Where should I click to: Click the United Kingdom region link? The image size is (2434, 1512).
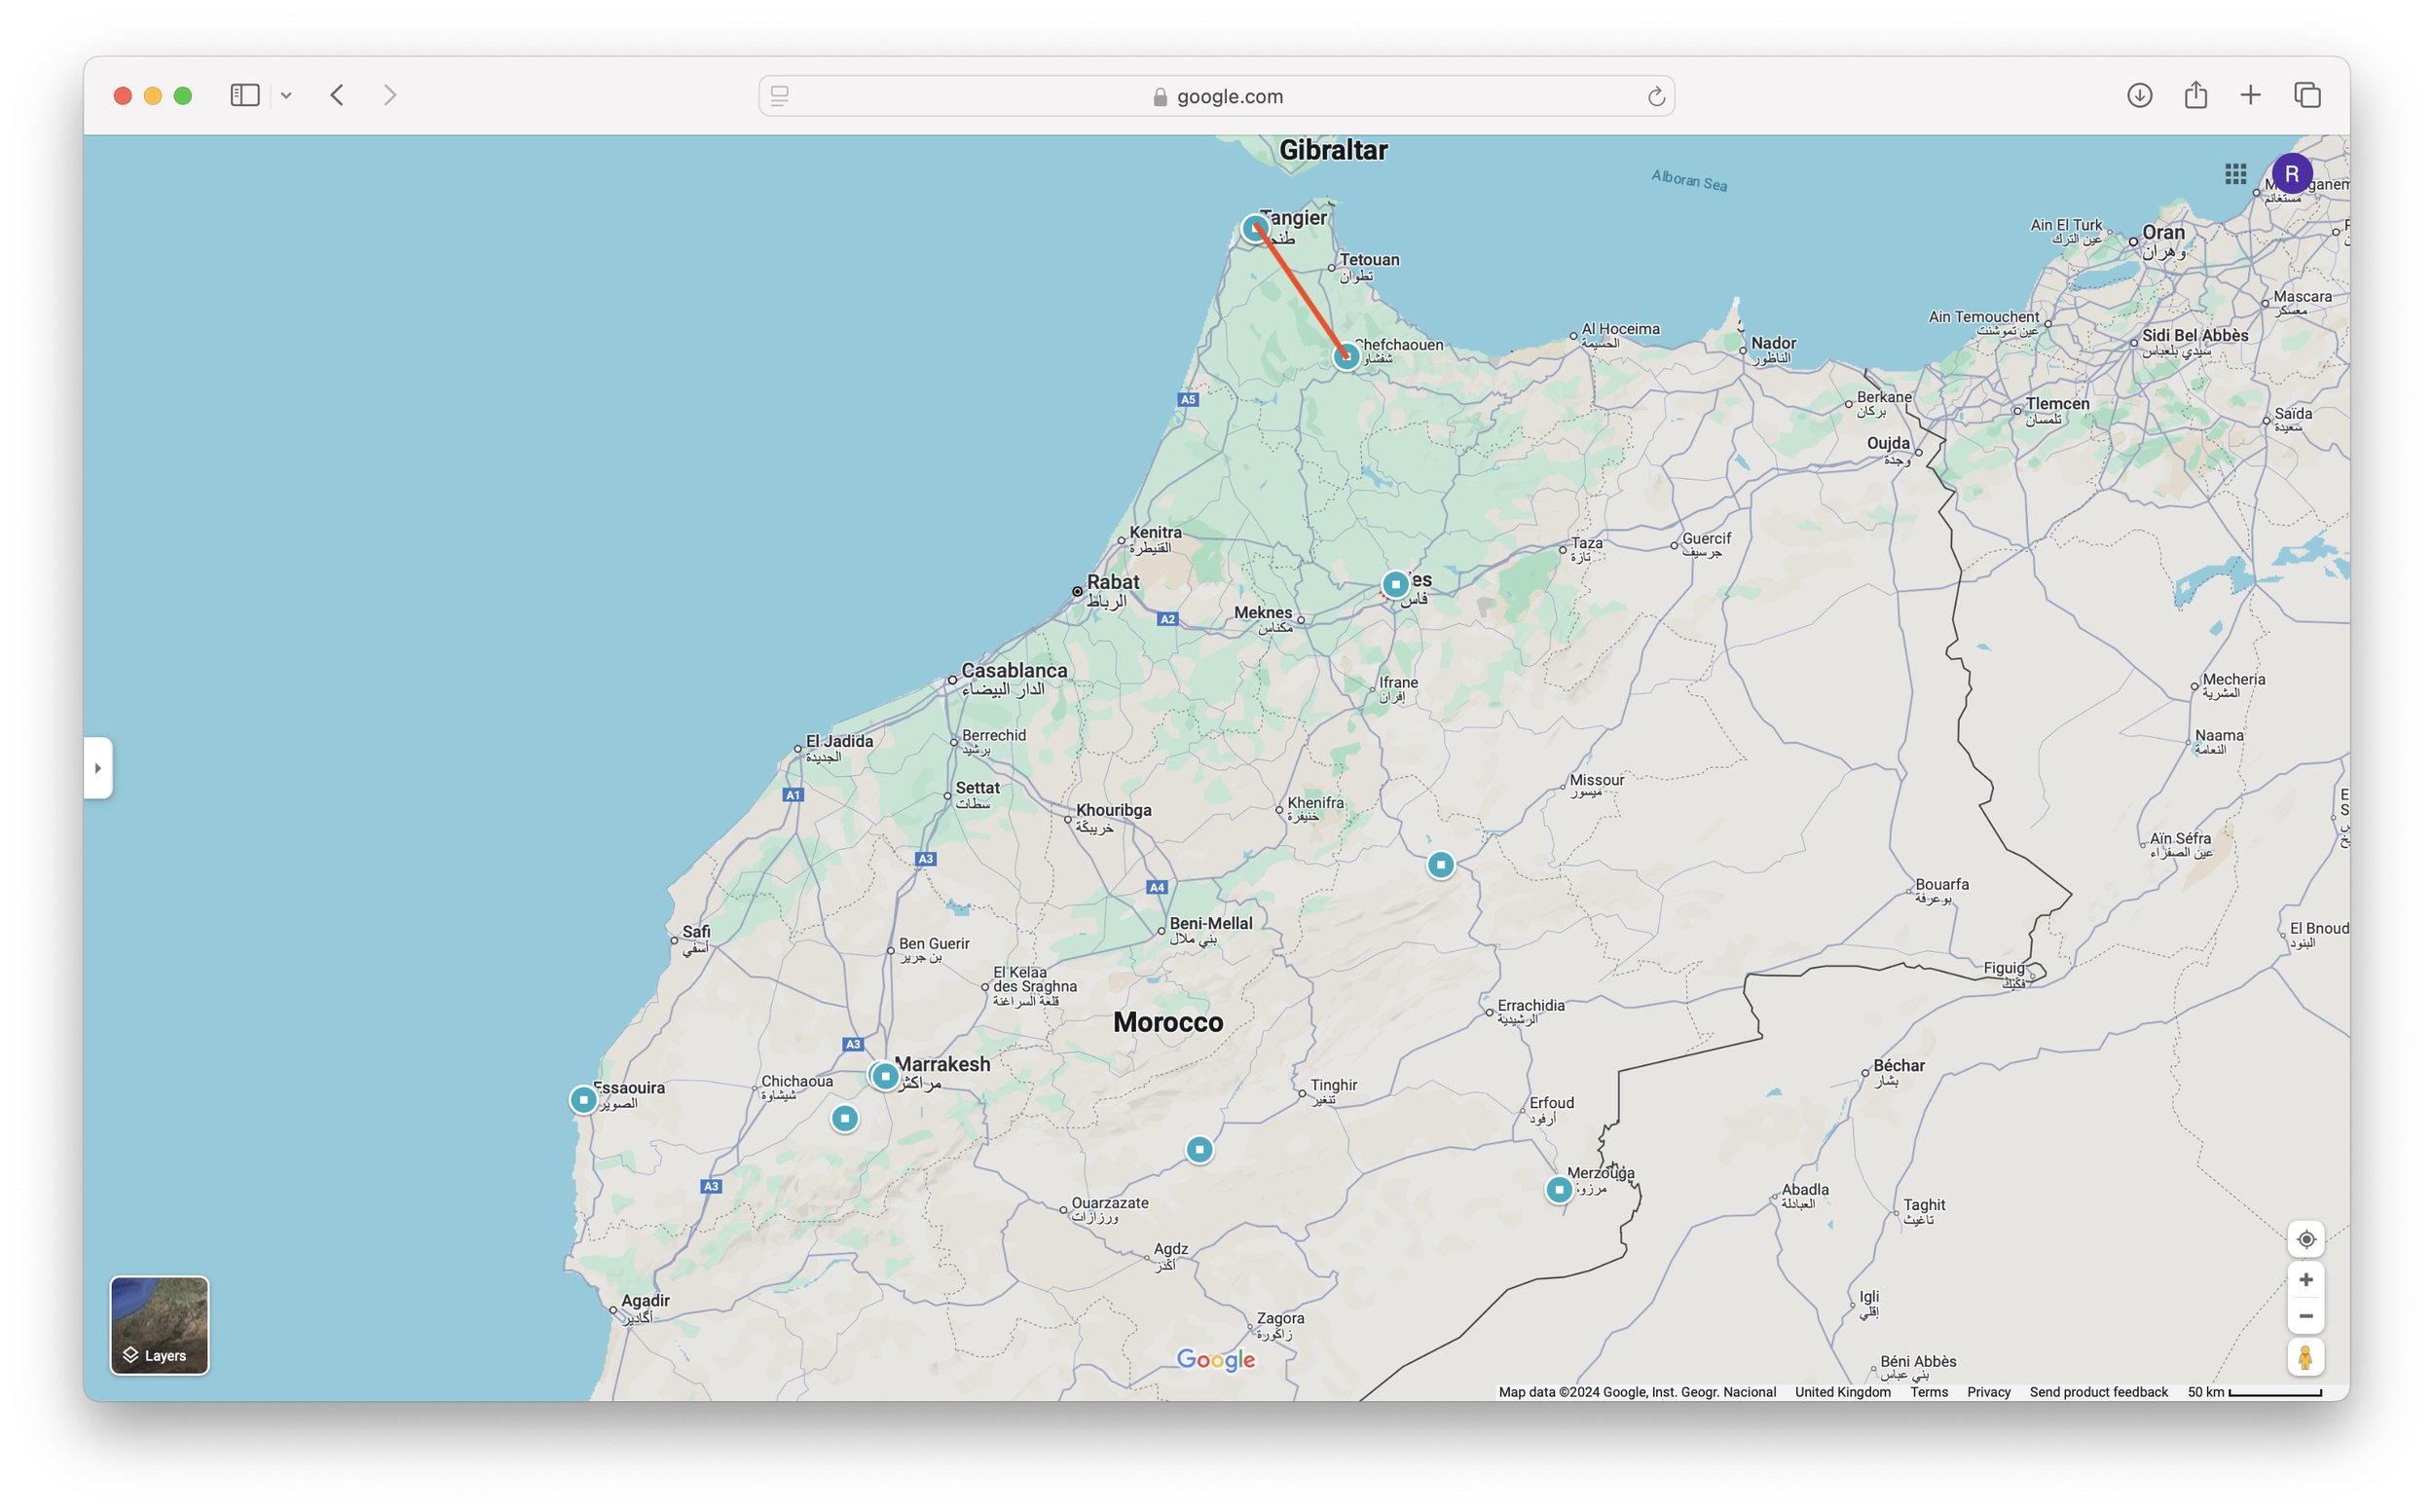pyautogui.click(x=1842, y=1392)
